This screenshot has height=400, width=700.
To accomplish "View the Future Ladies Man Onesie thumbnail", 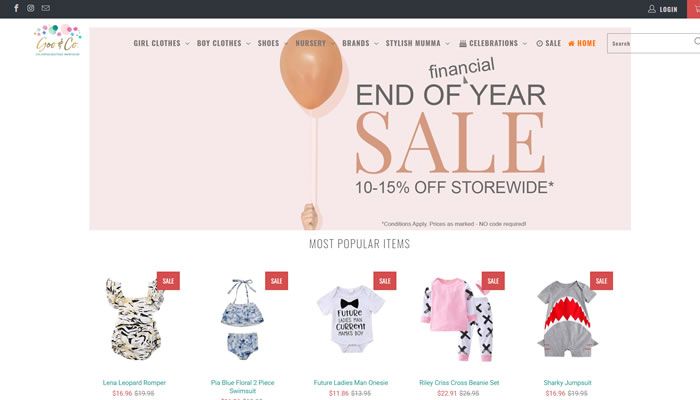I will tap(351, 318).
